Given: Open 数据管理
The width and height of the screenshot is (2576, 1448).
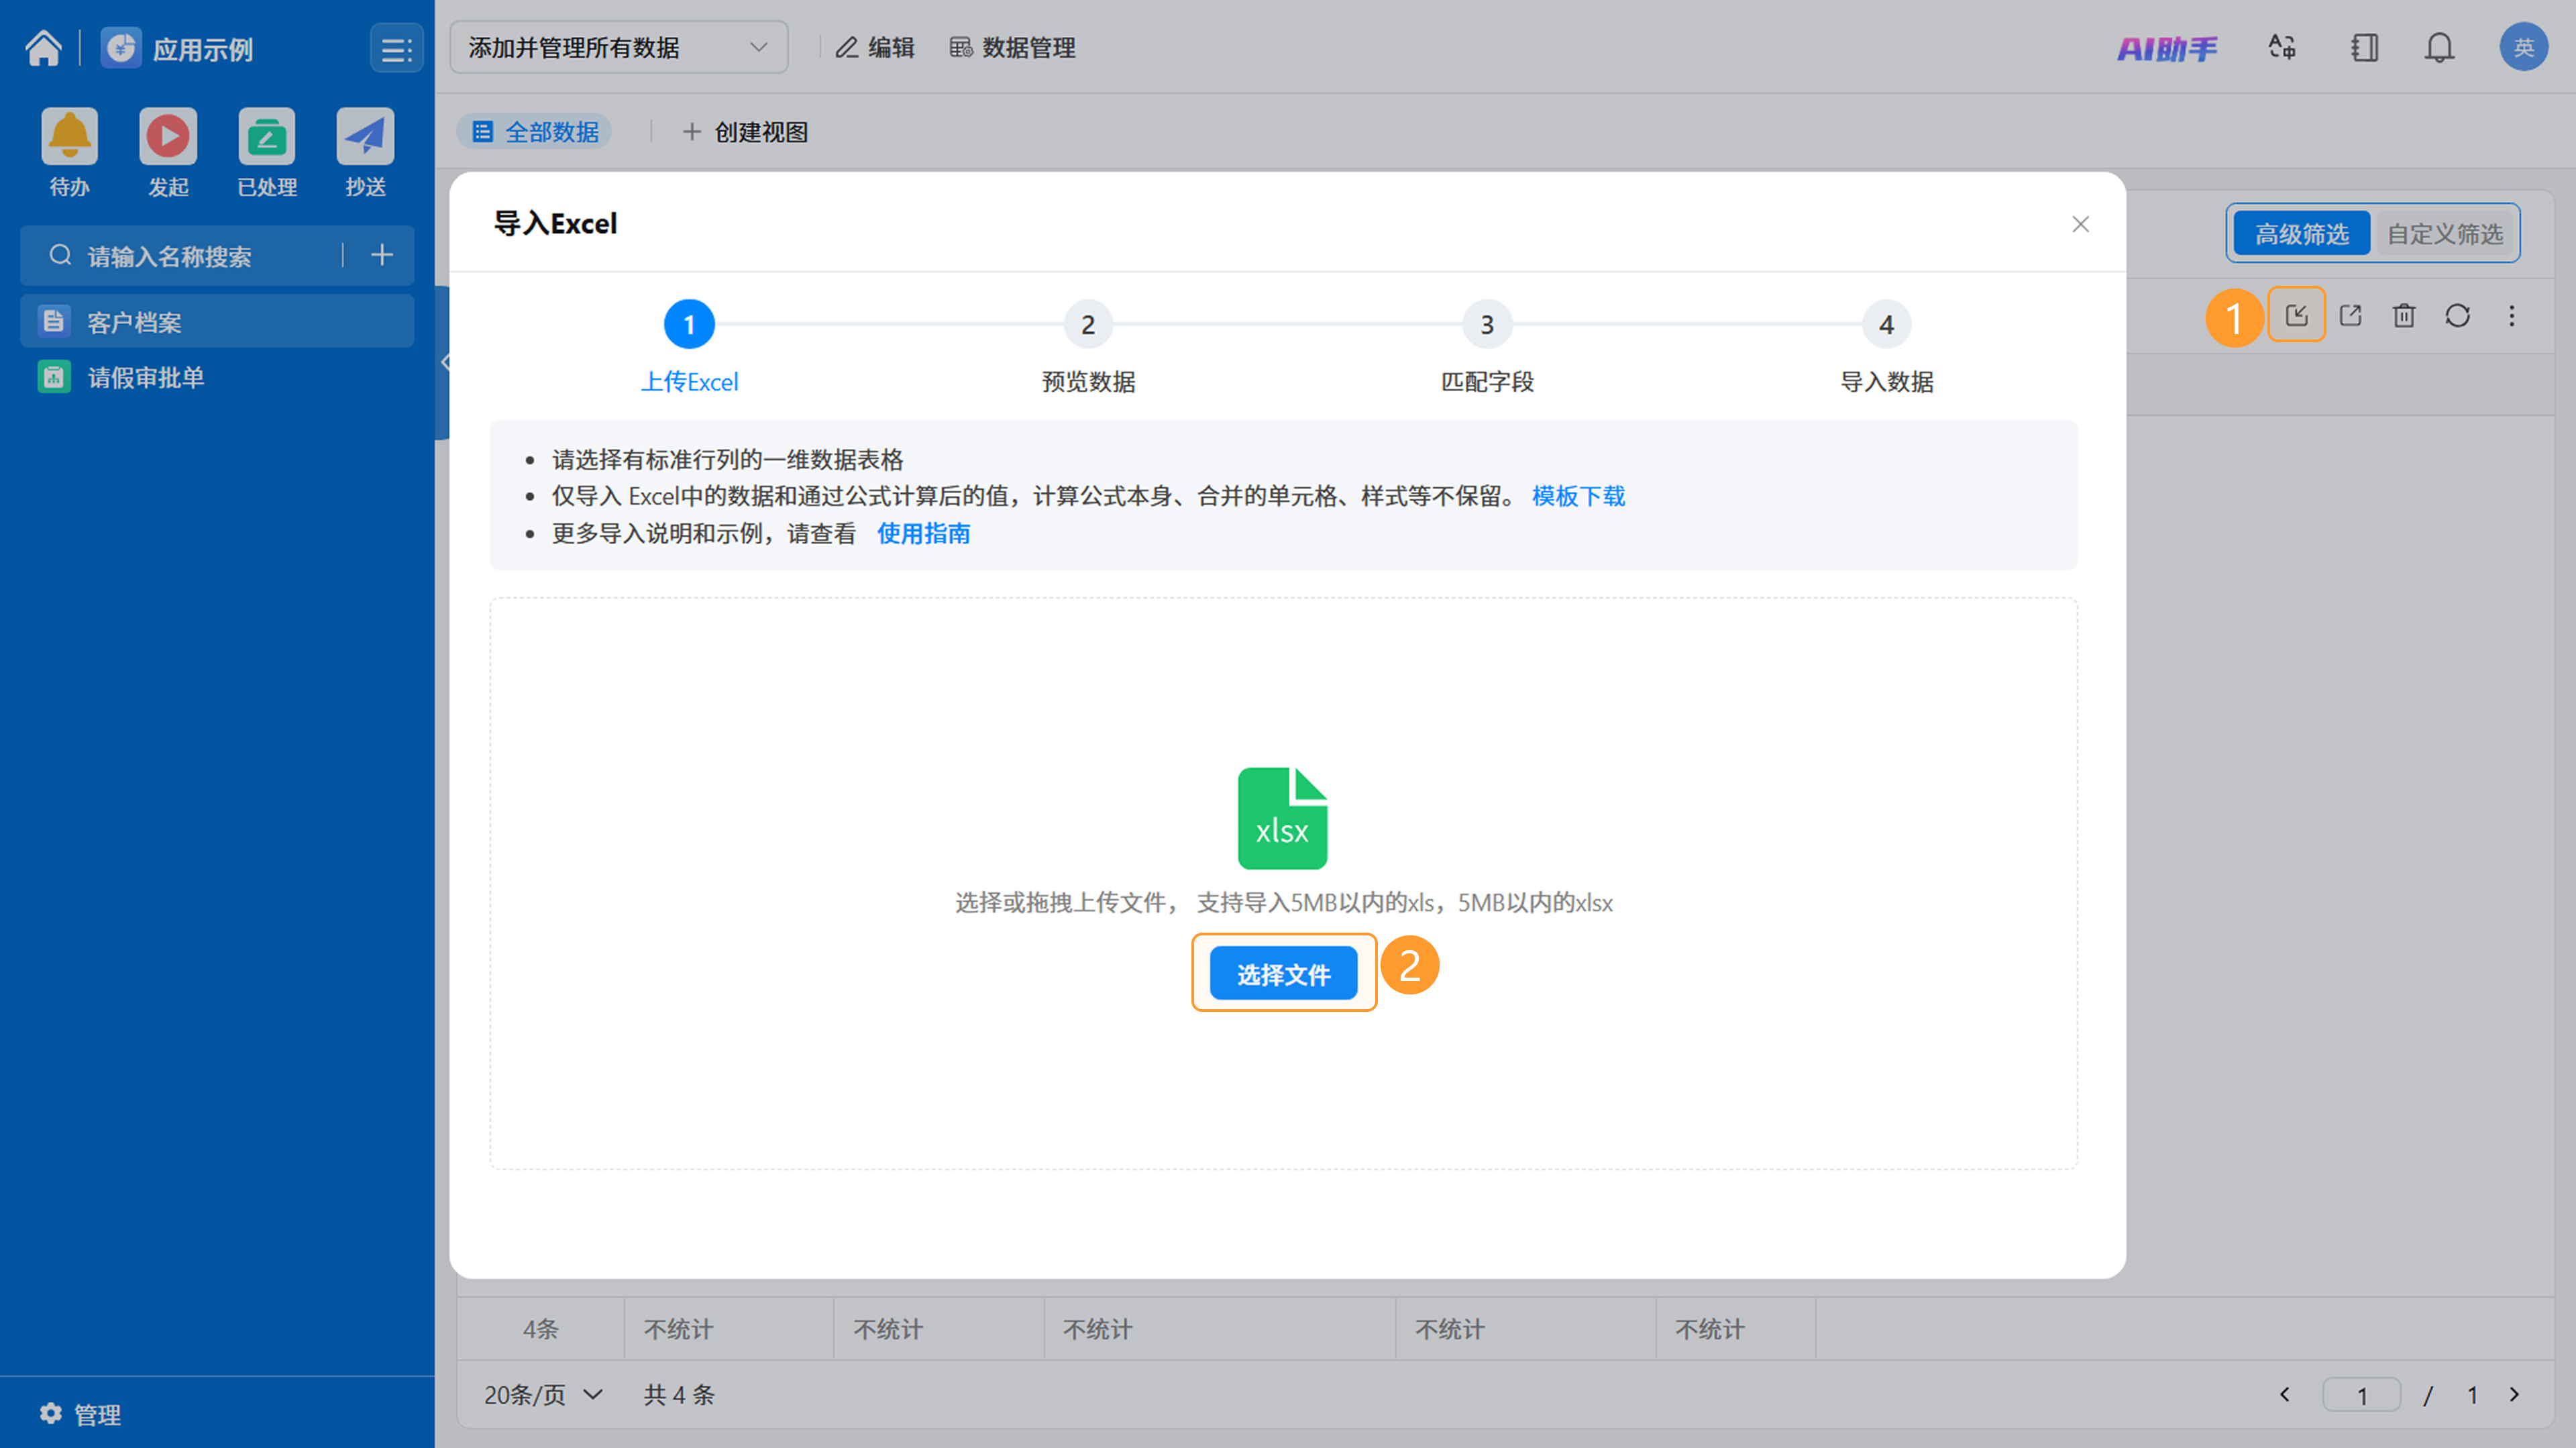Looking at the screenshot, I should pos(1012,47).
